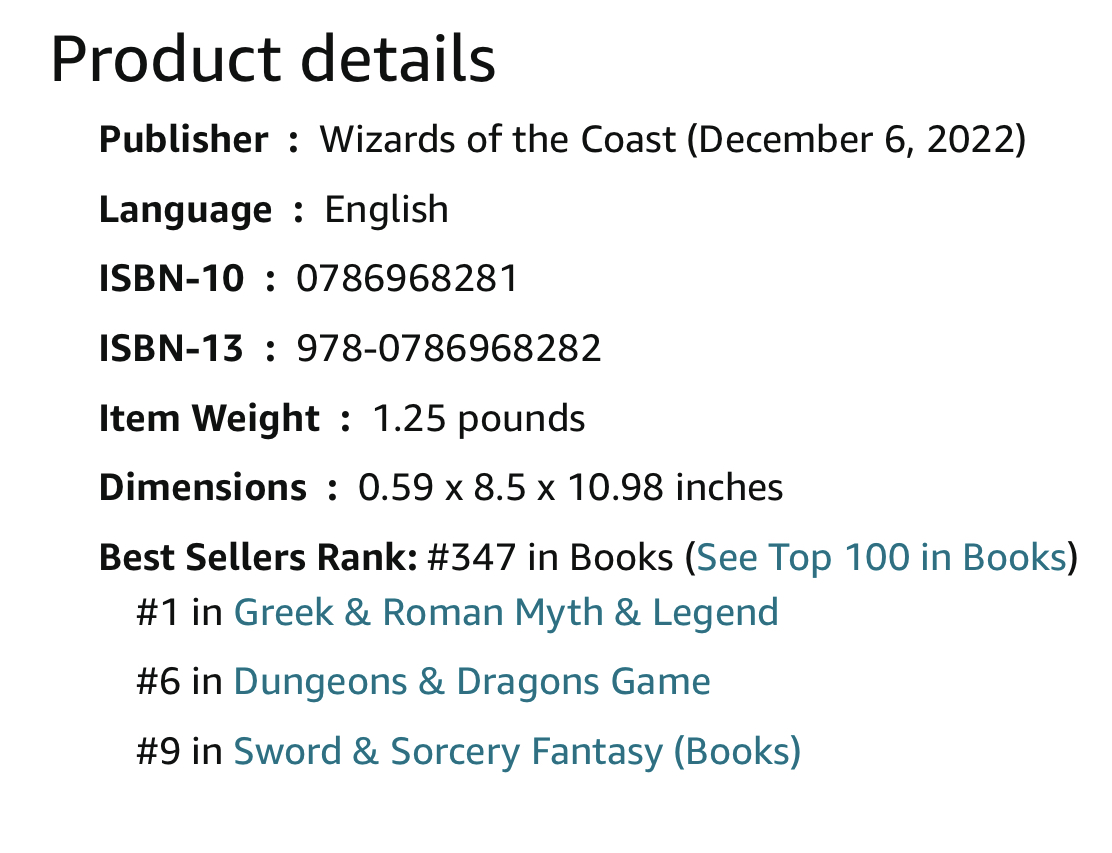Click the English language value
This screenshot has width=1112, height=853.
point(386,210)
